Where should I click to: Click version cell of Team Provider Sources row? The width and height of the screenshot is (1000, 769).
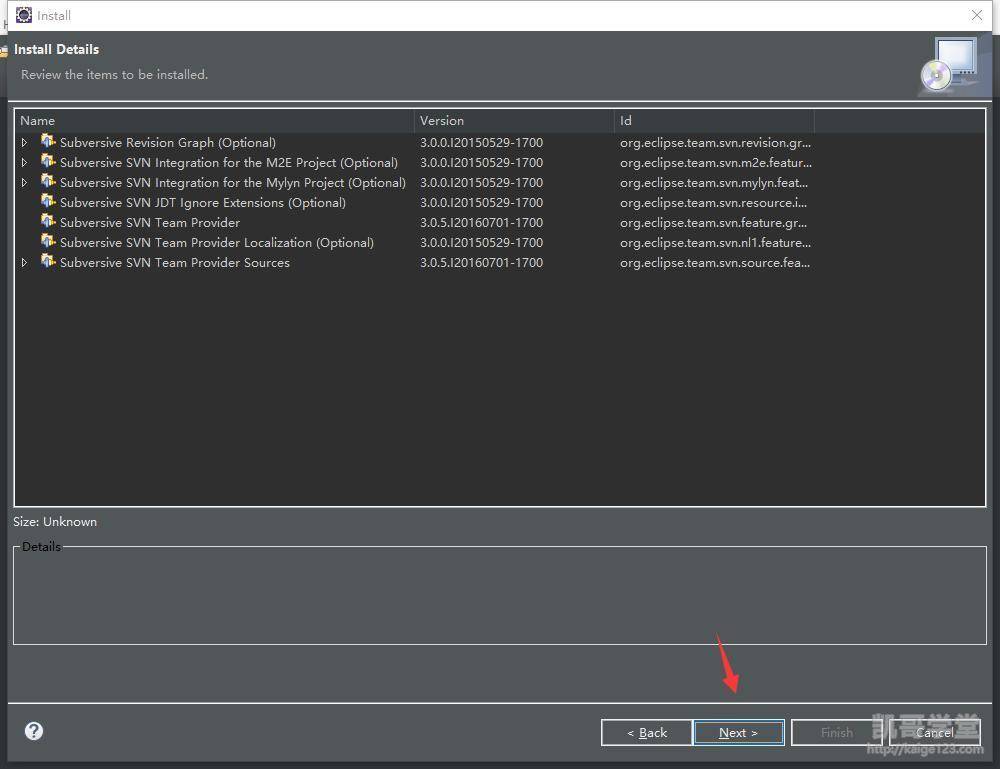click(482, 263)
